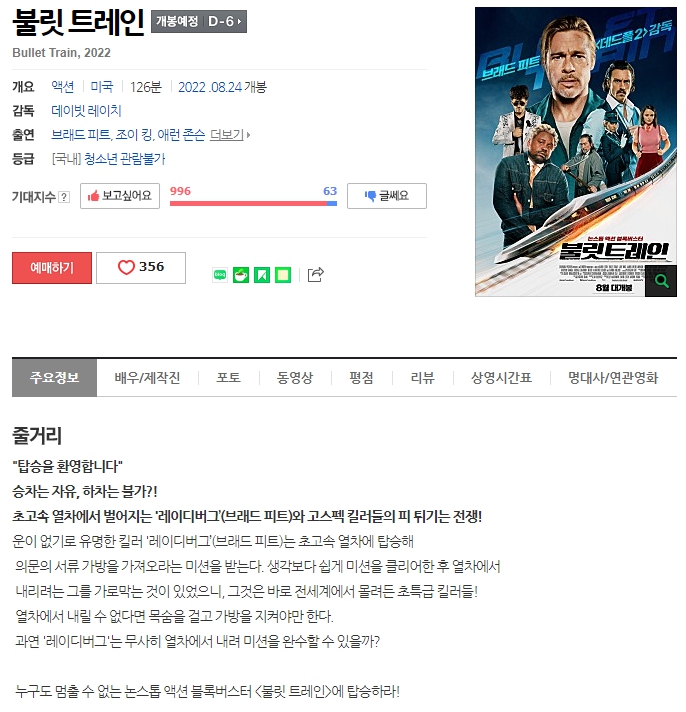This screenshot has height=712, width=686.
Task: Expand the cast list with 더보기
Action: tap(230, 135)
